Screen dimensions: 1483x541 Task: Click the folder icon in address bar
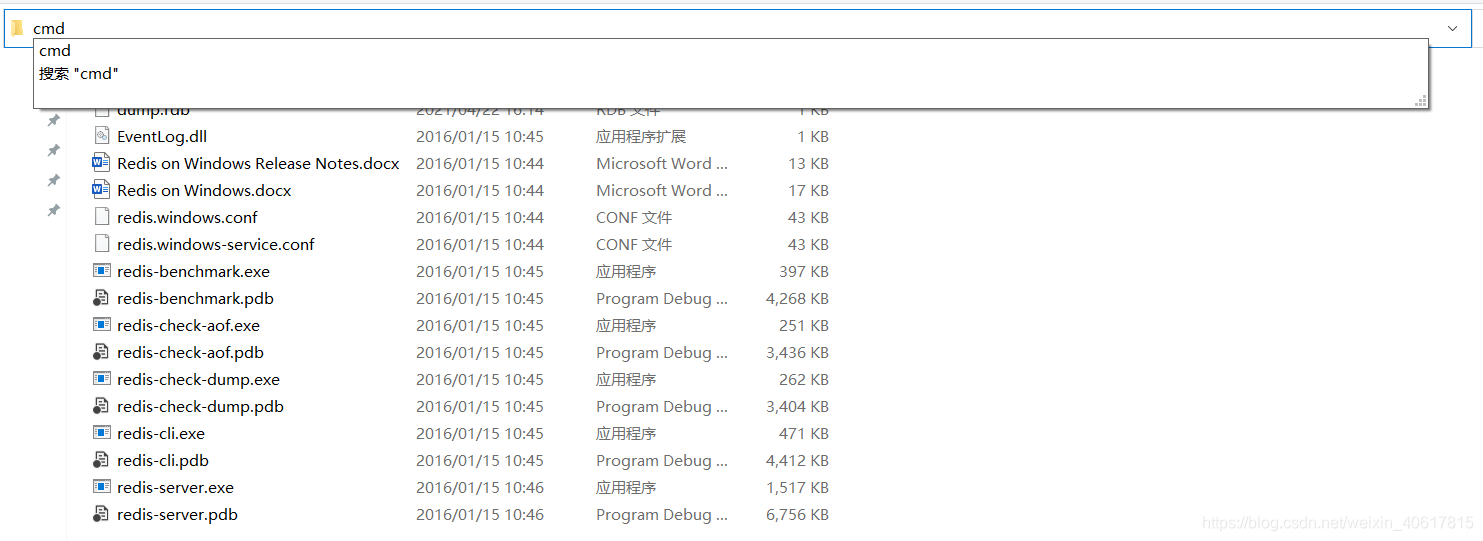click(x=17, y=28)
